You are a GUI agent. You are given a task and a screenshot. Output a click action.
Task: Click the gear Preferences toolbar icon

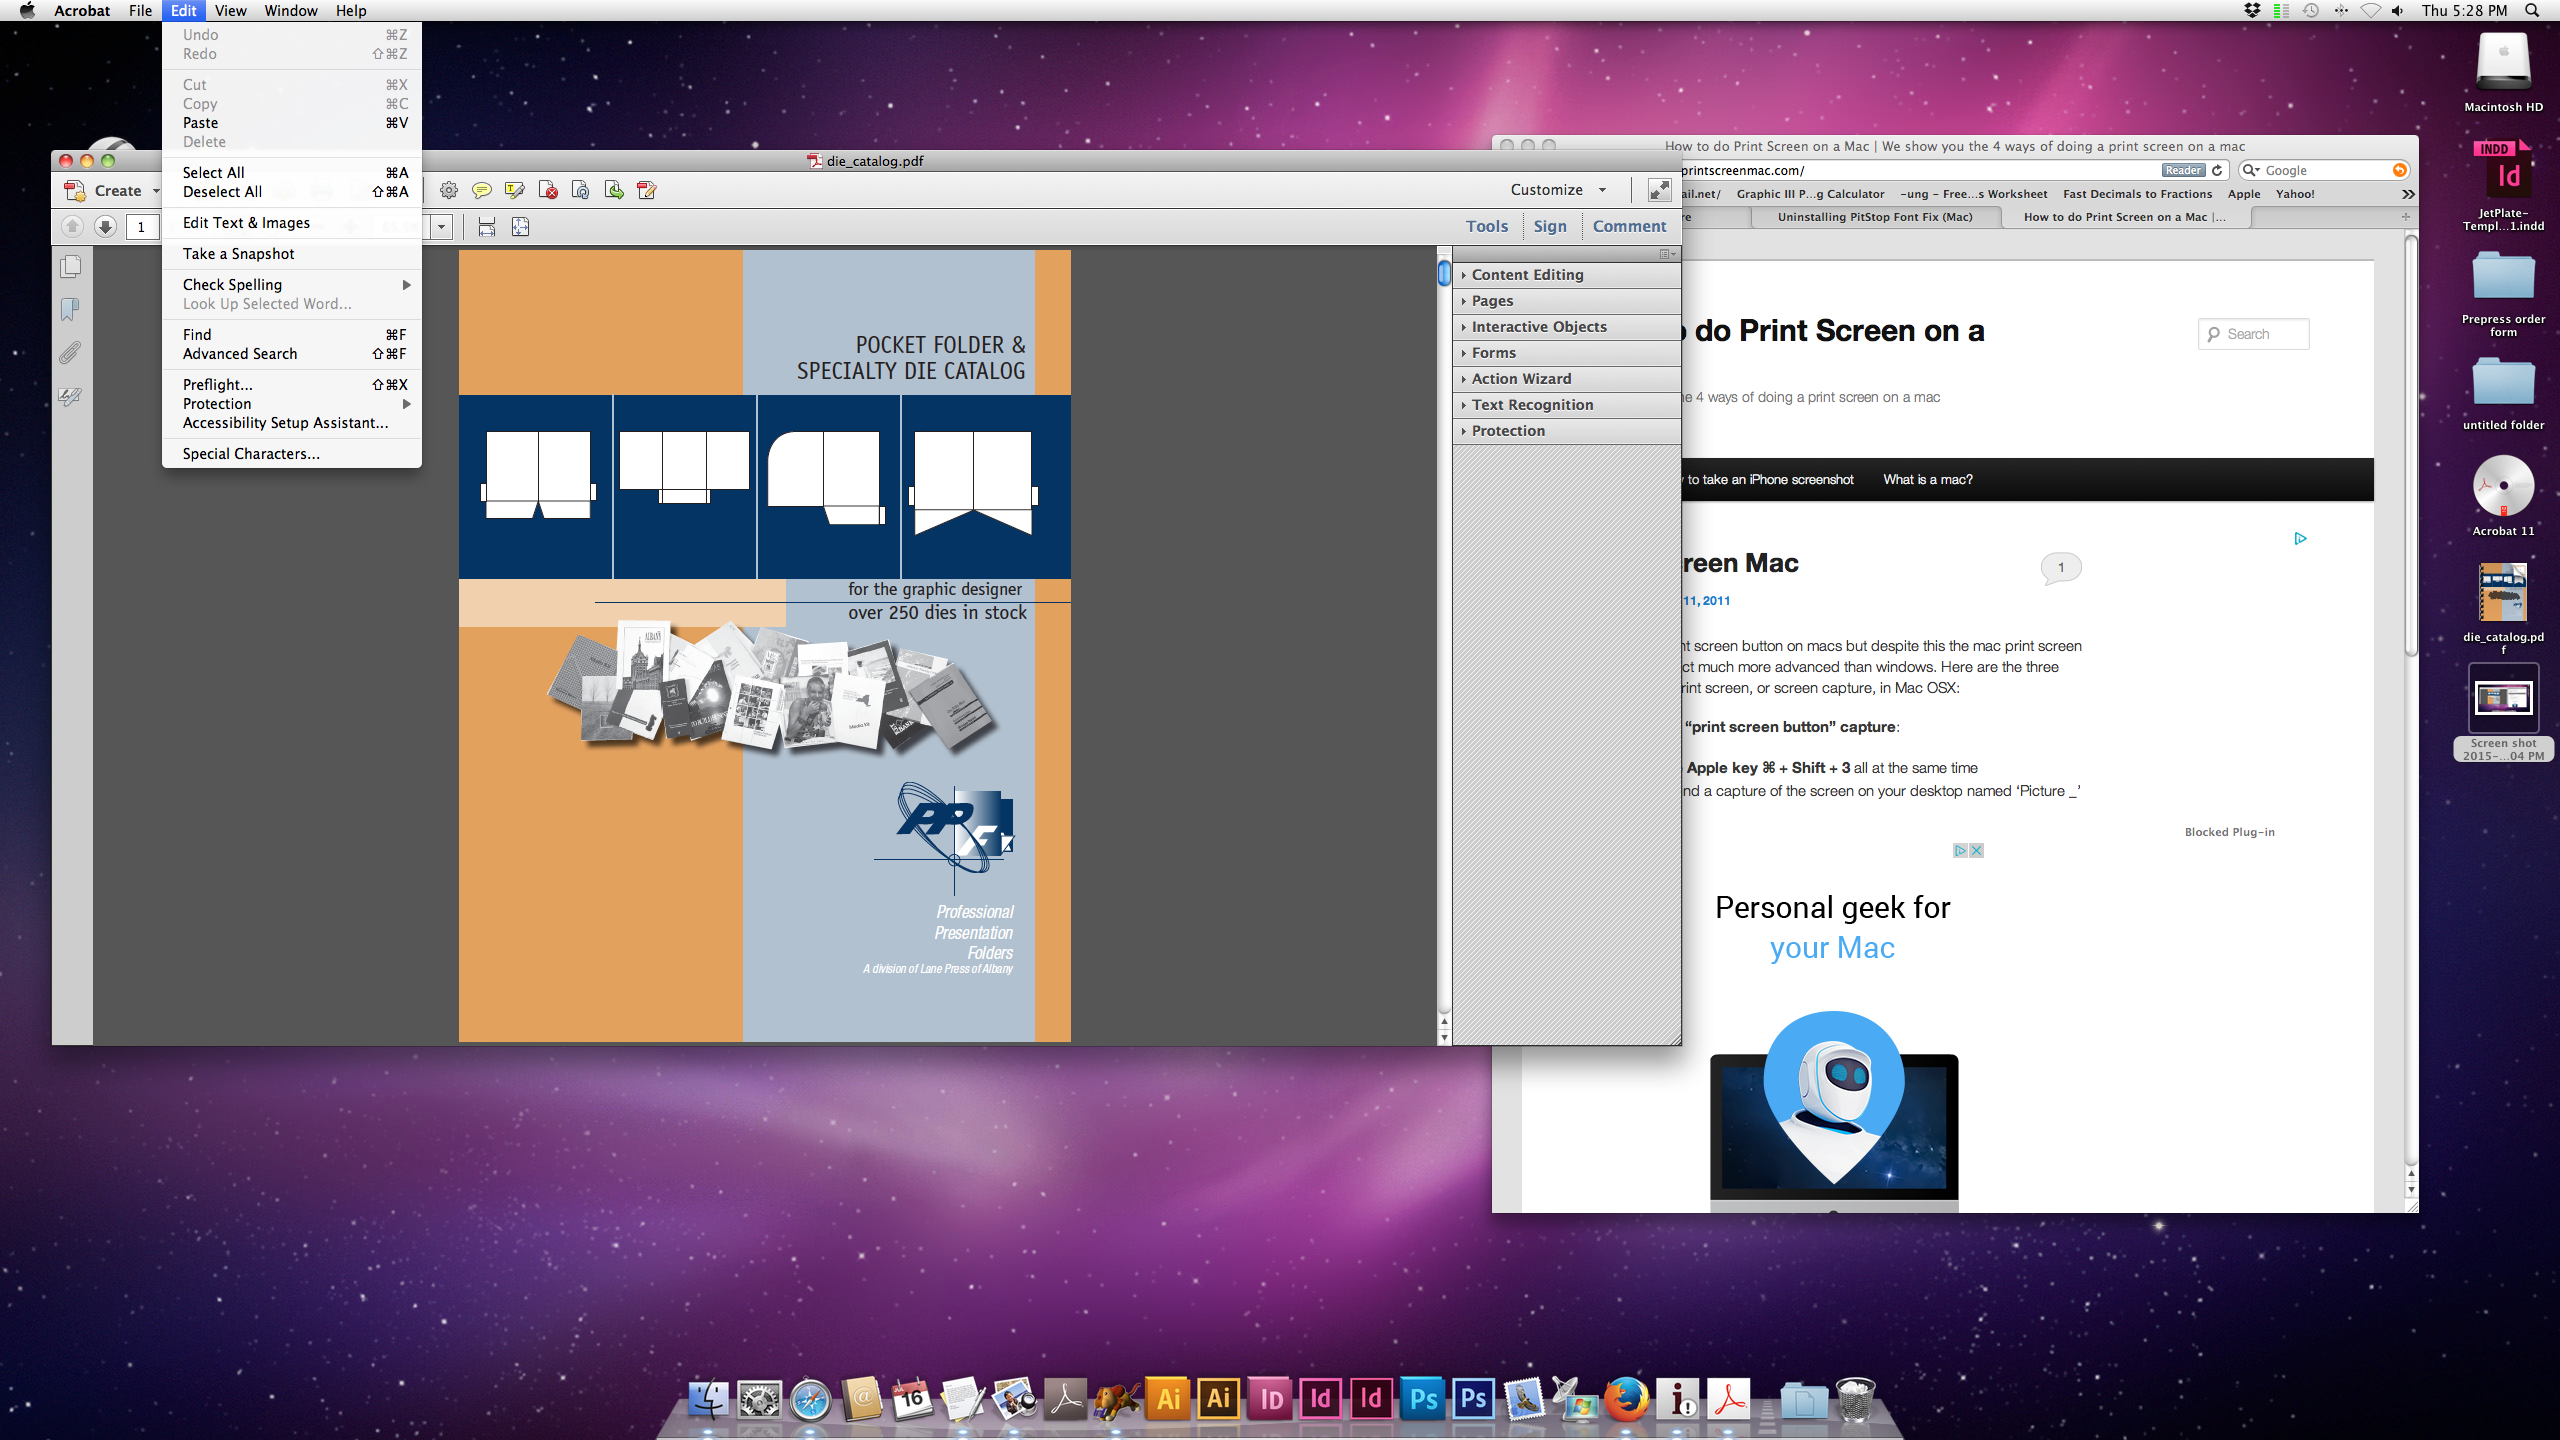[449, 190]
